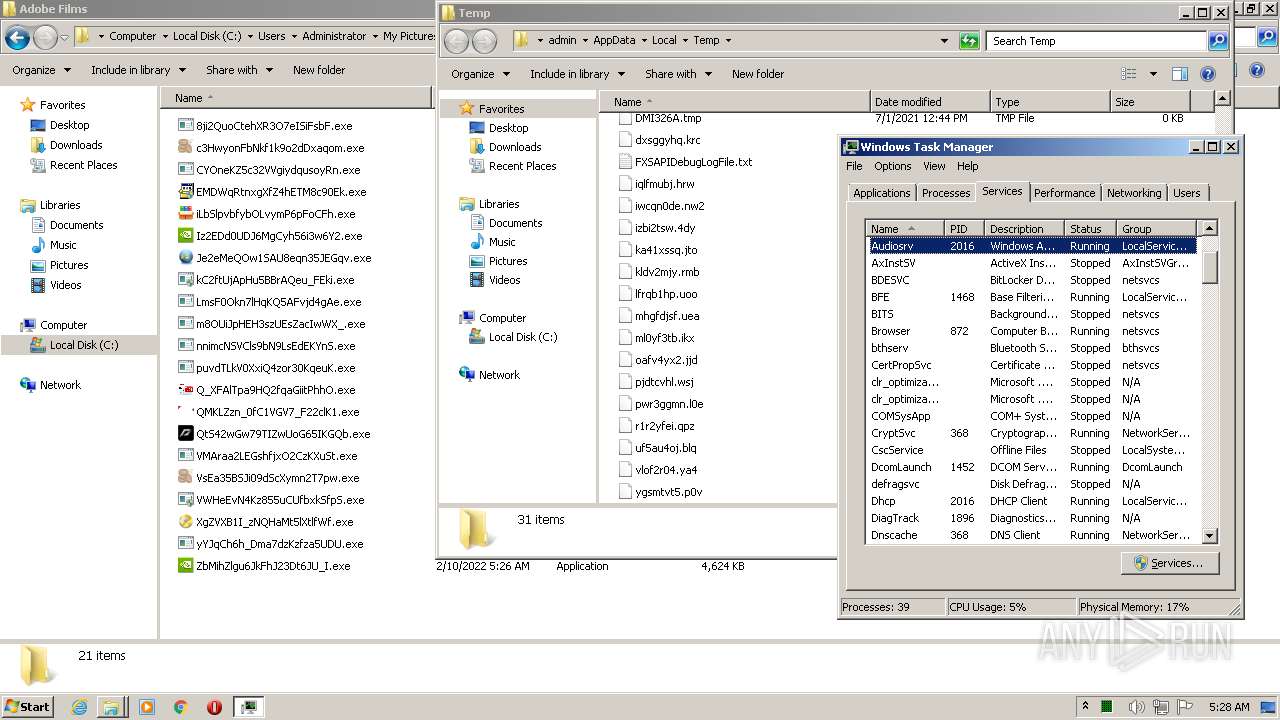
Task: Click Forward arrow in Adobe Films window
Action: click(x=45, y=38)
